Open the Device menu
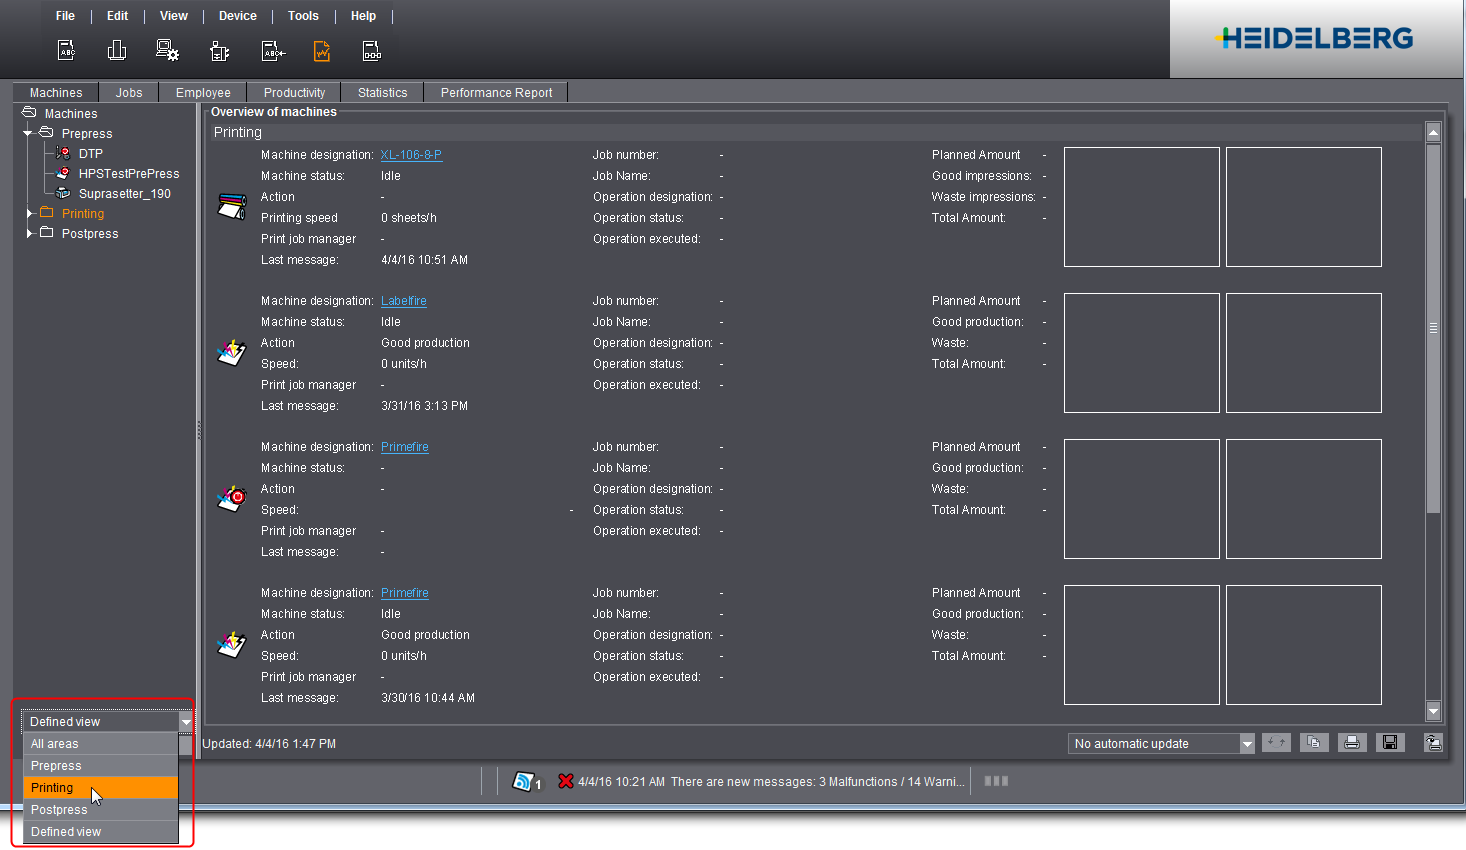Viewport: 1466px width, 850px height. [237, 16]
